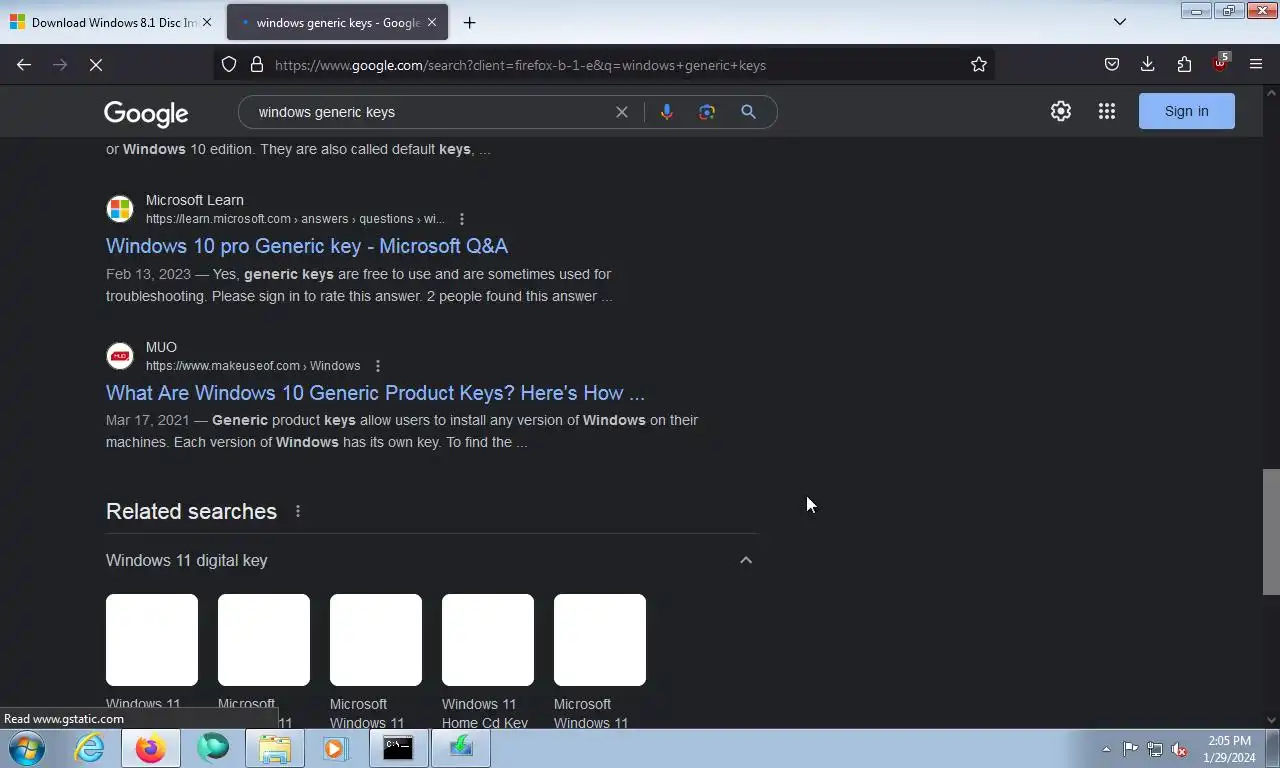The height and width of the screenshot is (768, 1280).
Task: Click the MUO site favicon
Action: pos(120,356)
